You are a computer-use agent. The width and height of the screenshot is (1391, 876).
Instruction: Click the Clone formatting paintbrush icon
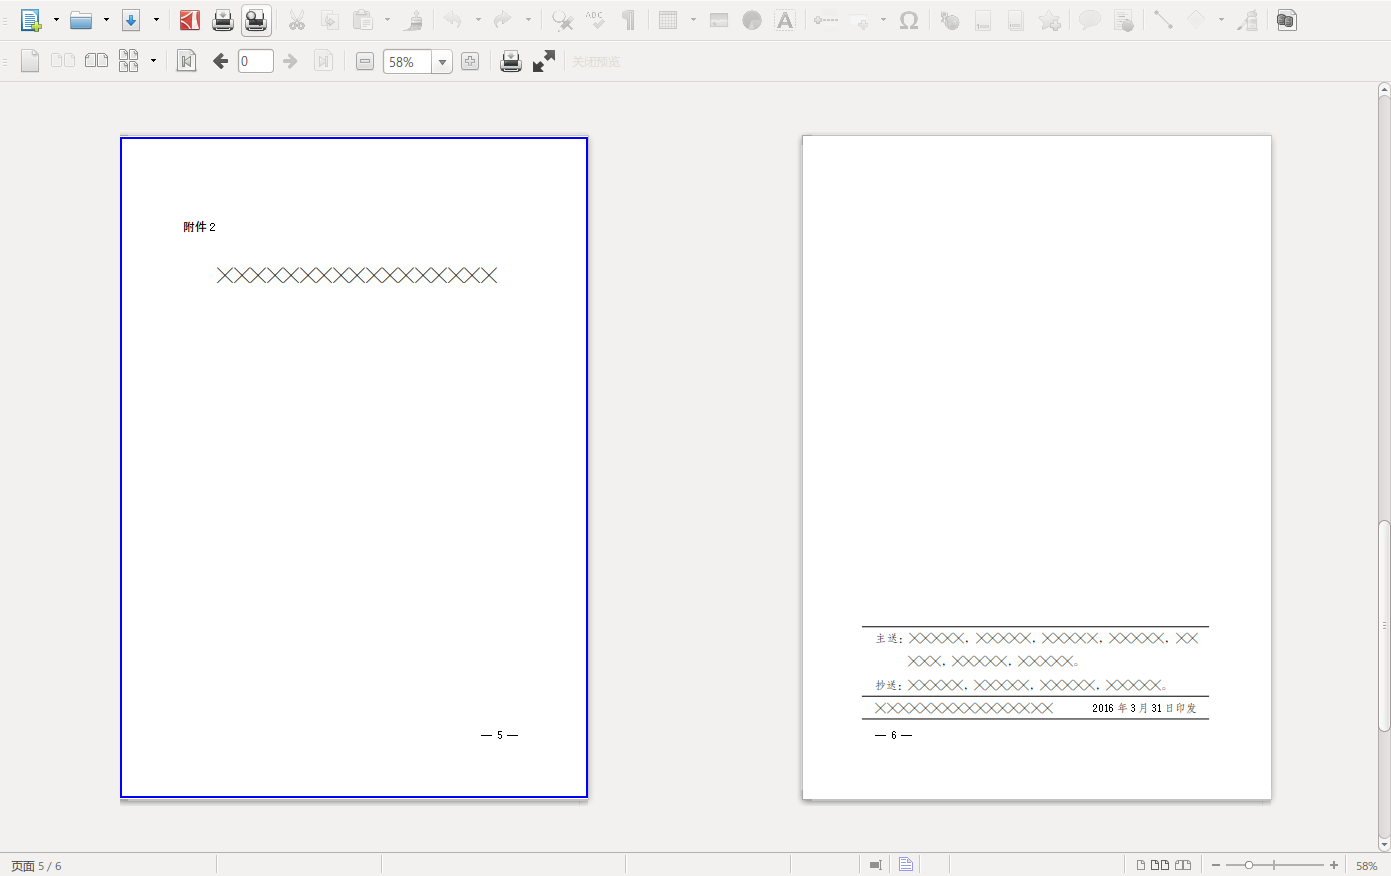pyautogui.click(x=414, y=20)
